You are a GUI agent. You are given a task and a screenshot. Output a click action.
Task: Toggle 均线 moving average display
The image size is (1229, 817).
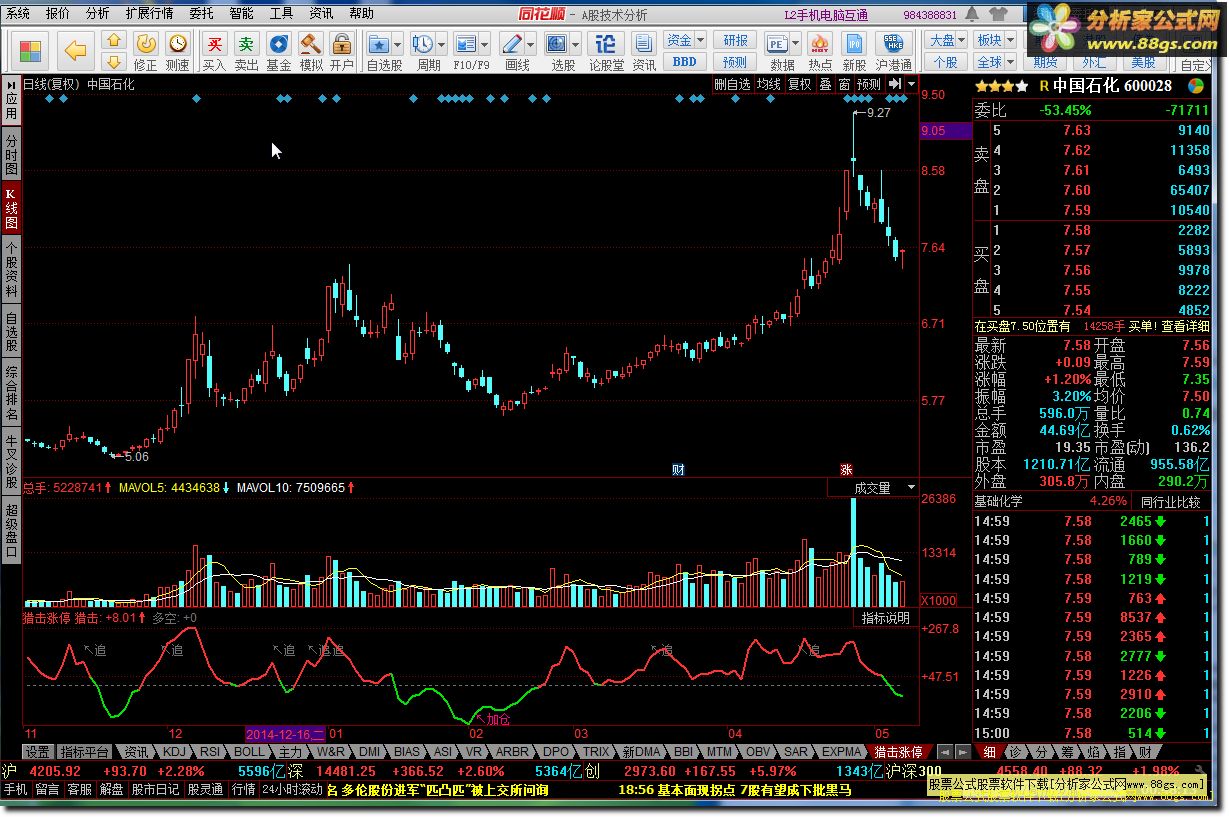point(768,85)
